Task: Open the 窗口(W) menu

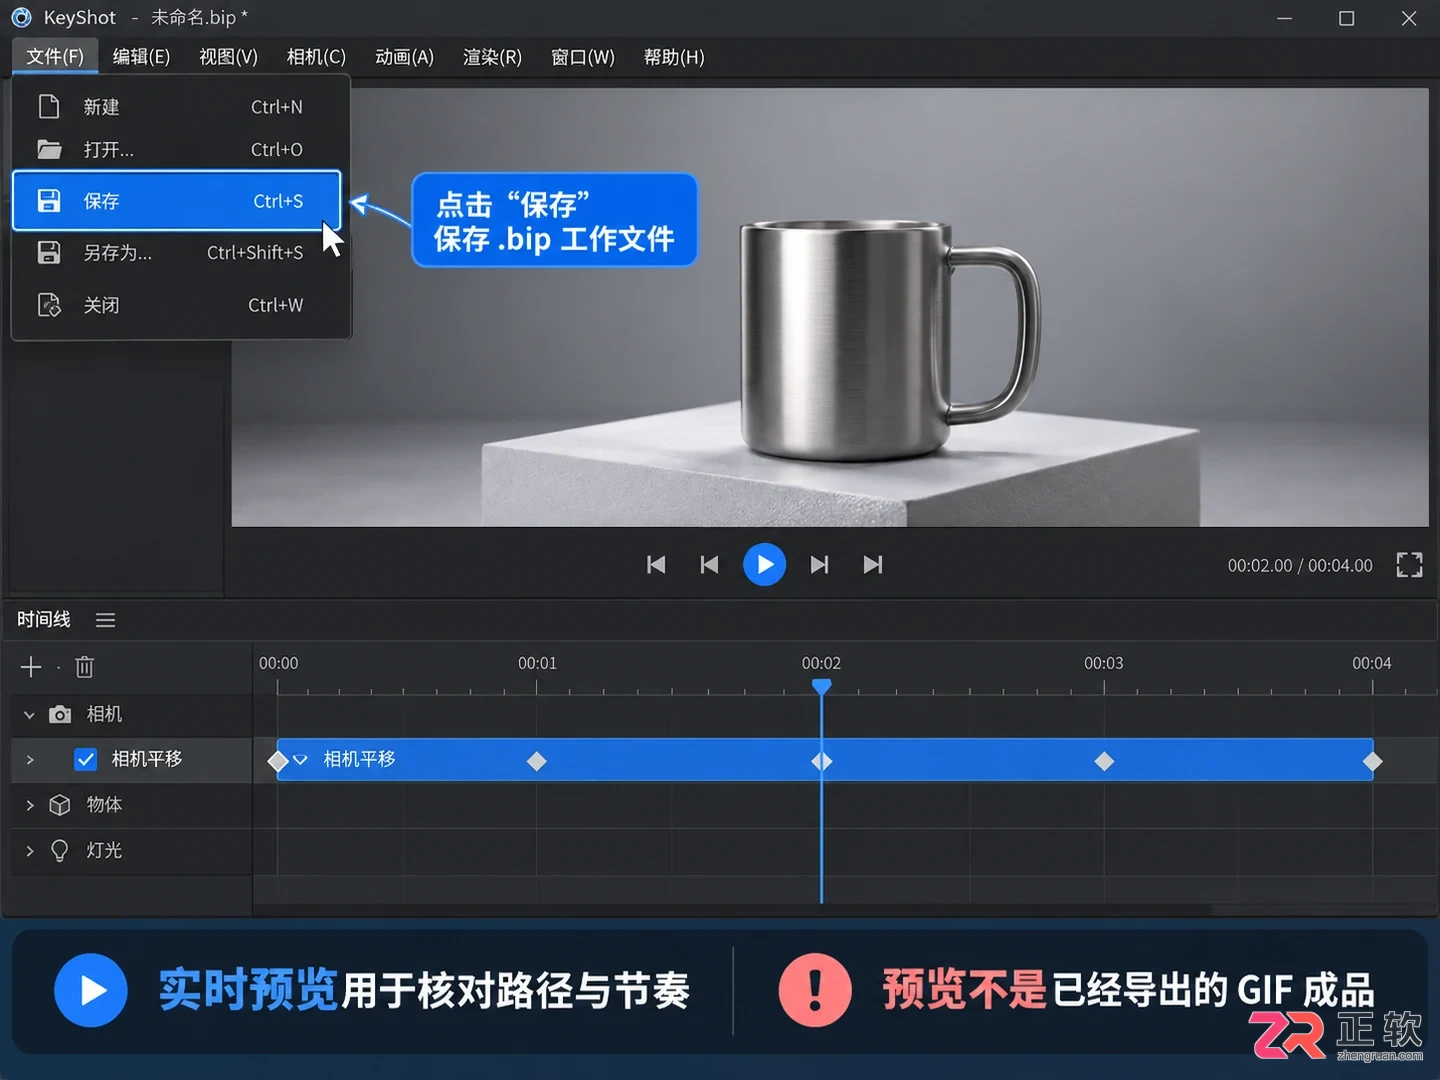Action: coord(583,57)
